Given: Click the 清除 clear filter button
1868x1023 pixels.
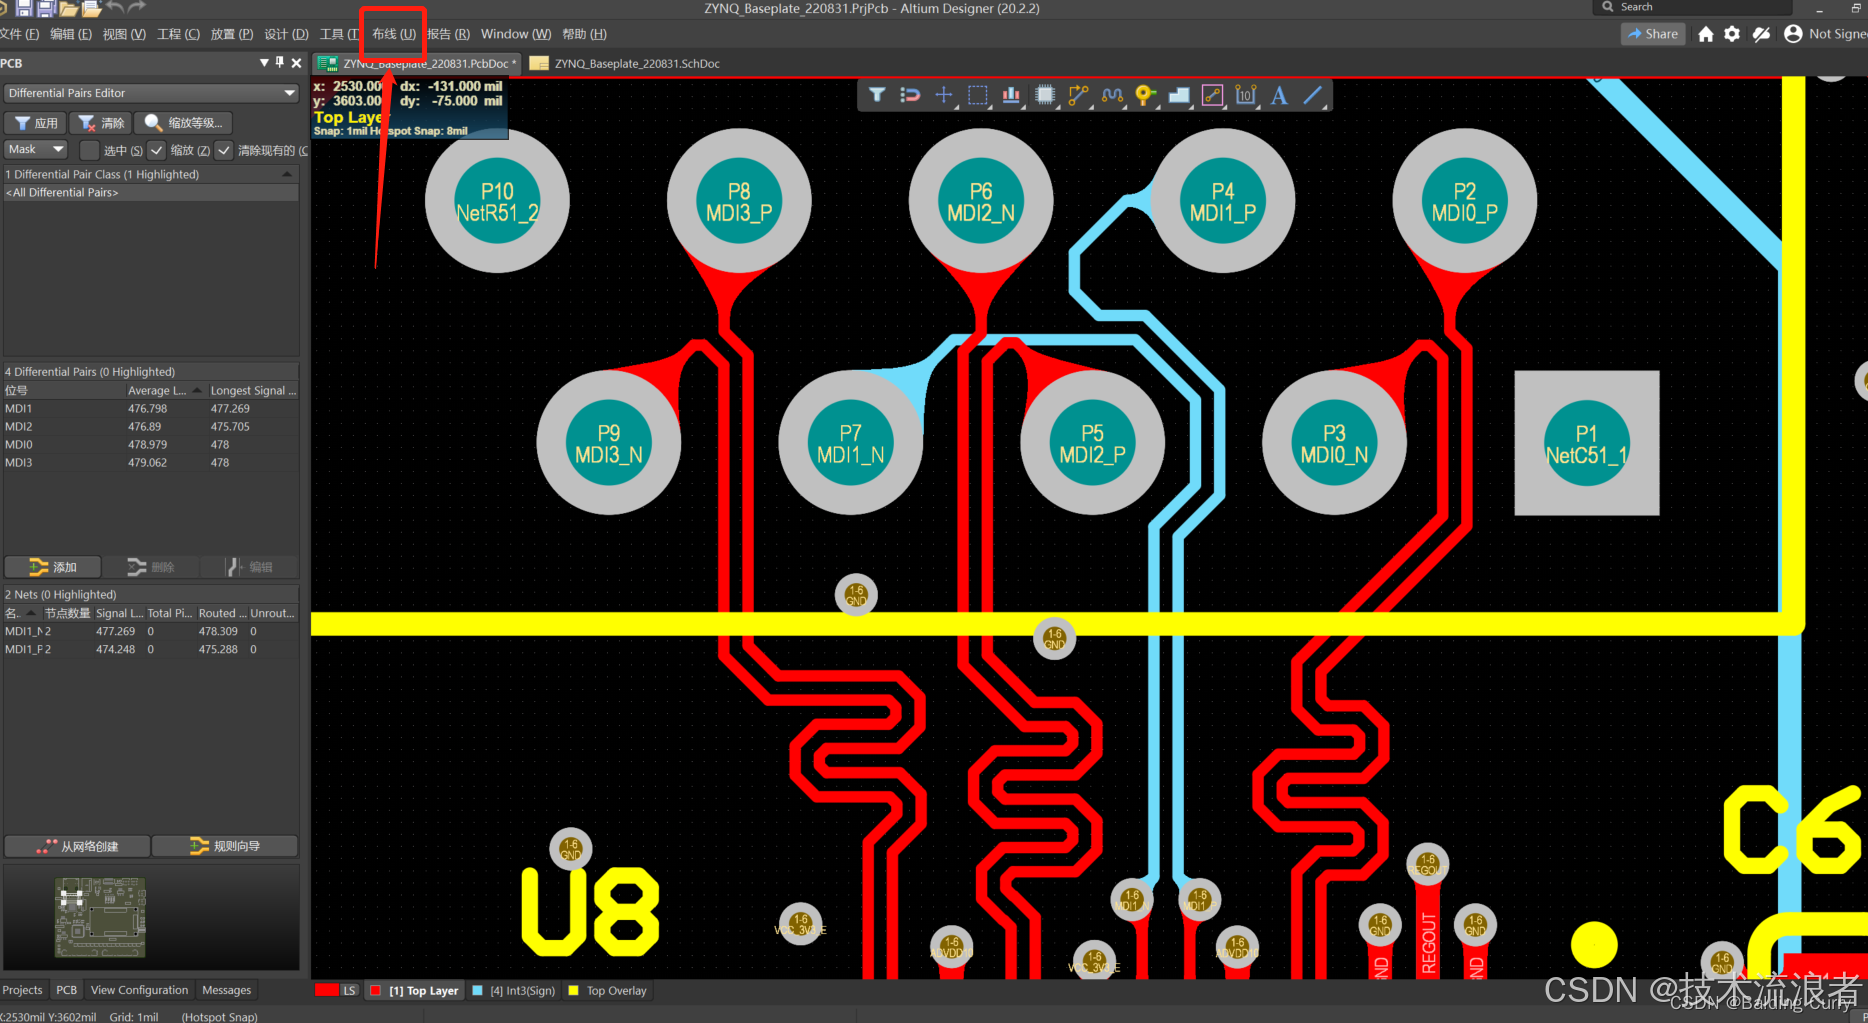Looking at the screenshot, I should coord(101,123).
